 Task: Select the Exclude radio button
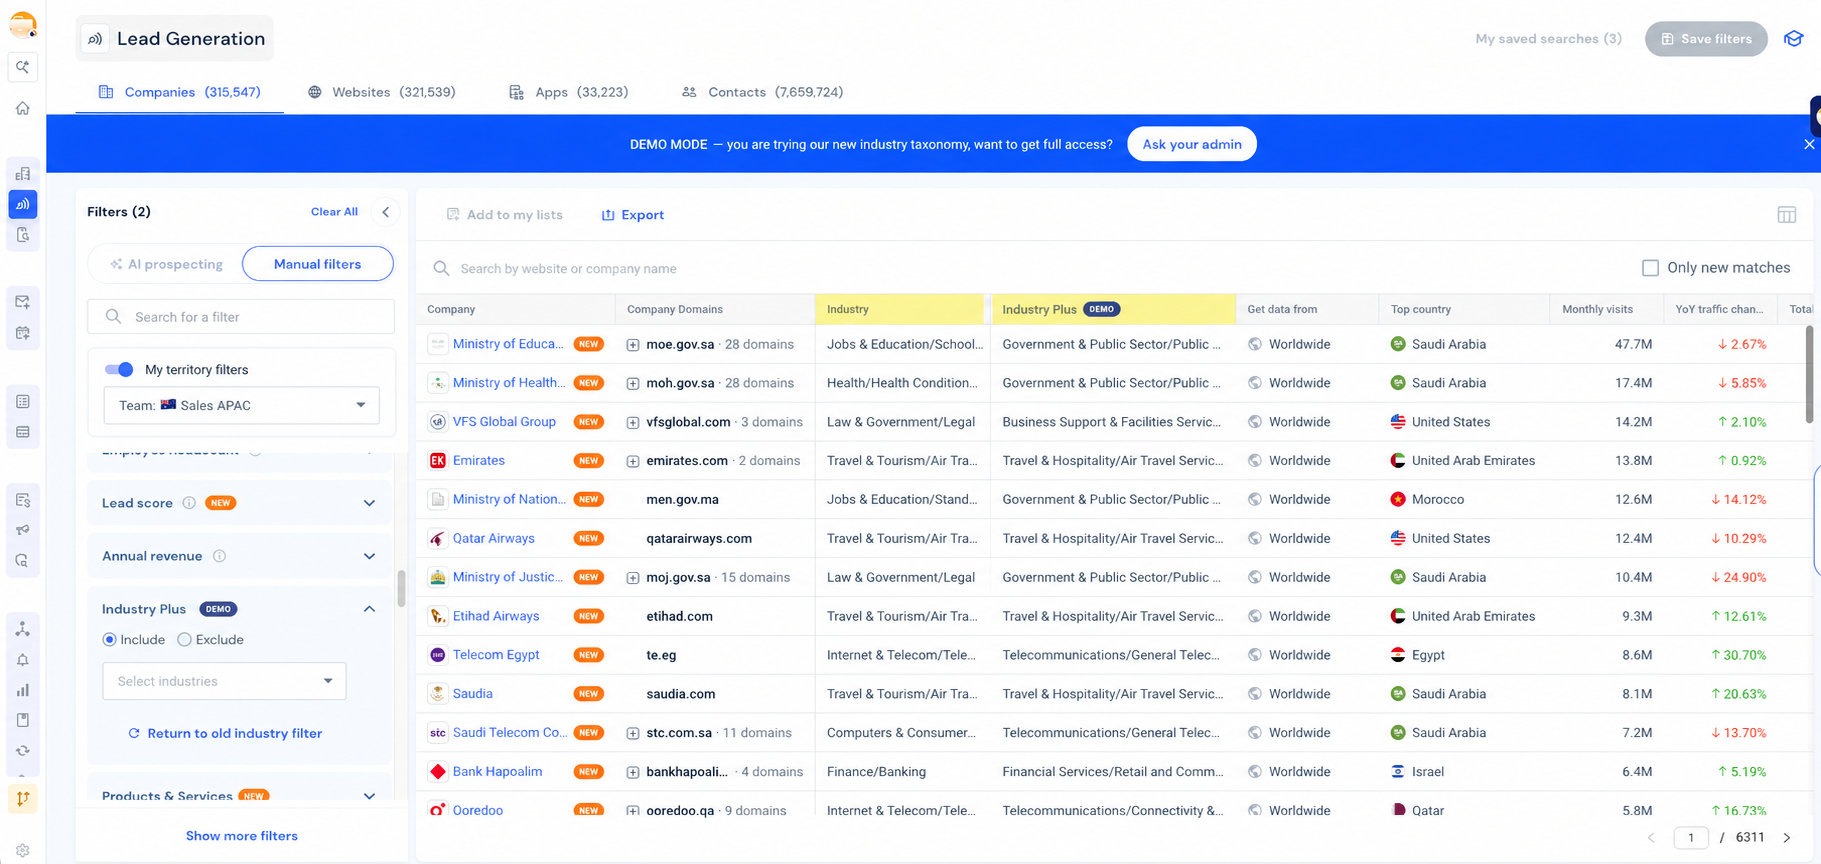tap(184, 640)
